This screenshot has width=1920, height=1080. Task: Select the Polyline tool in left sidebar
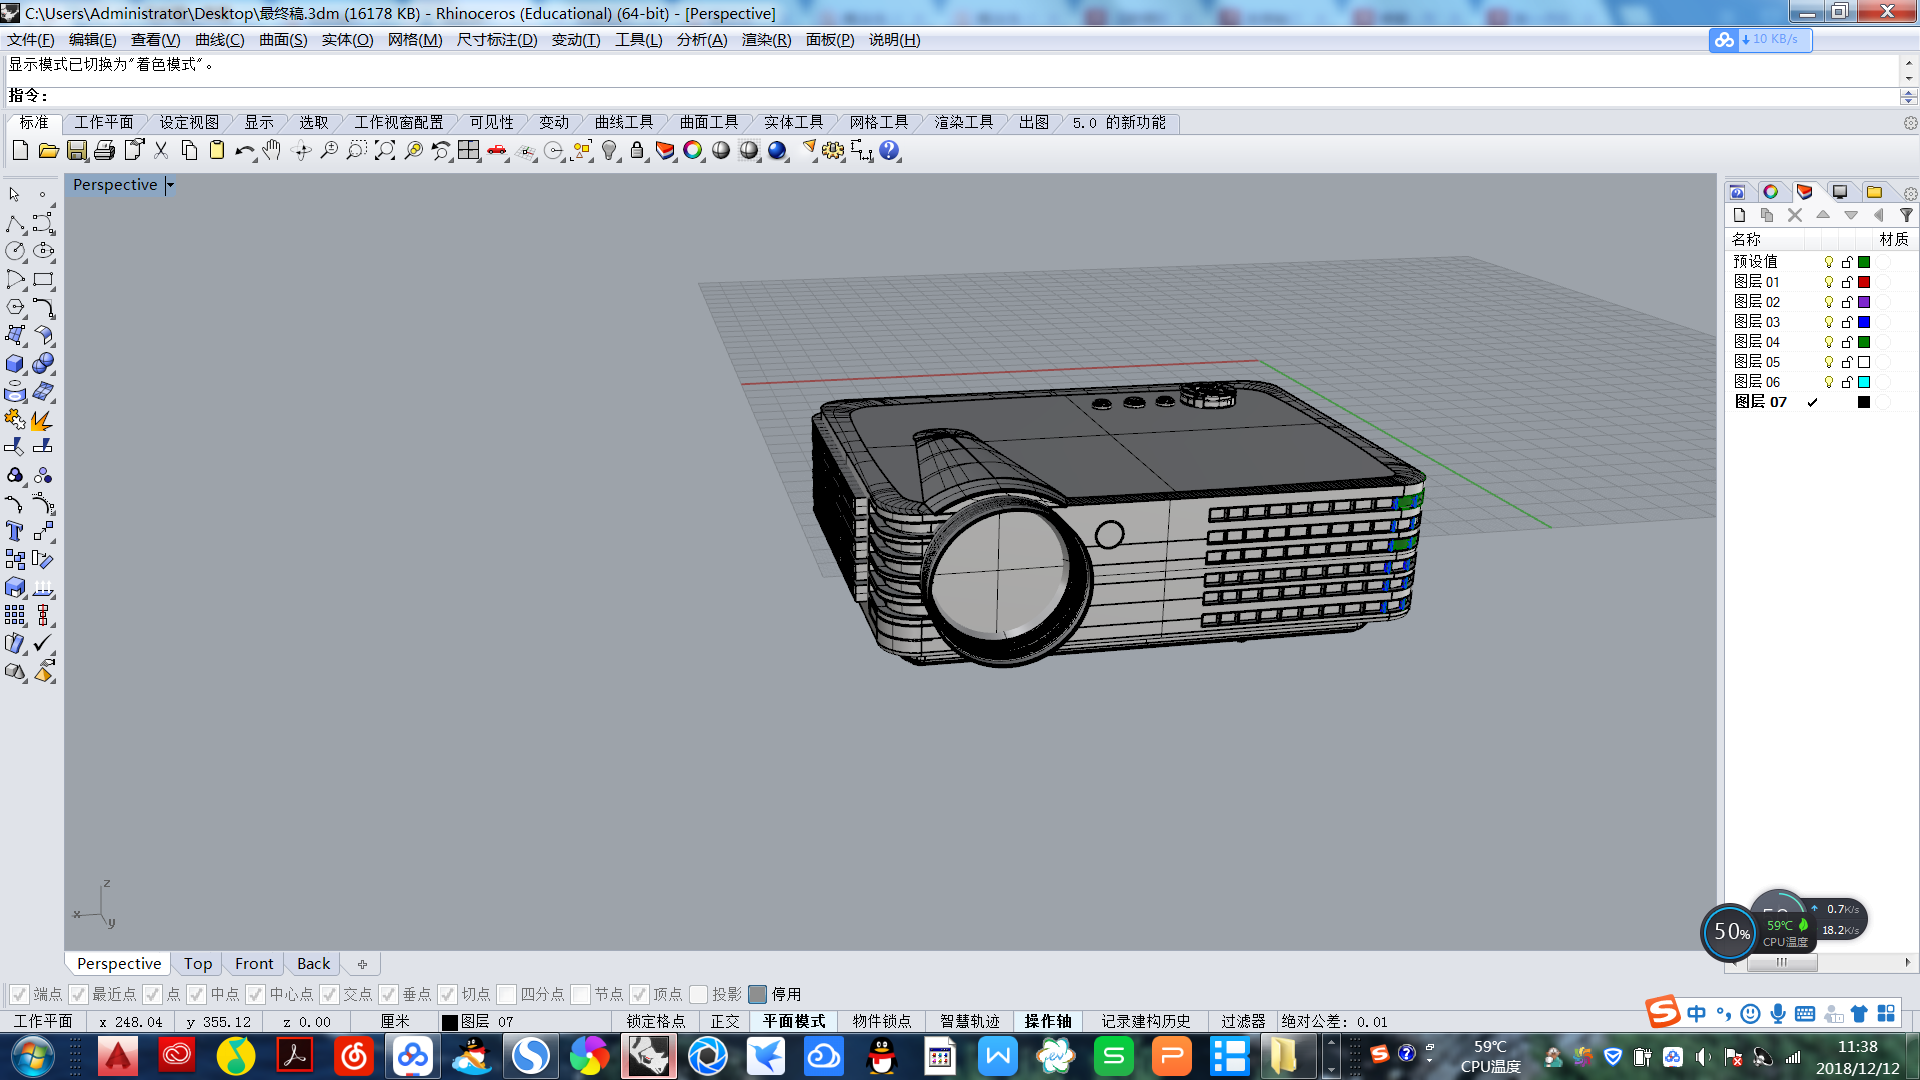[15, 224]
